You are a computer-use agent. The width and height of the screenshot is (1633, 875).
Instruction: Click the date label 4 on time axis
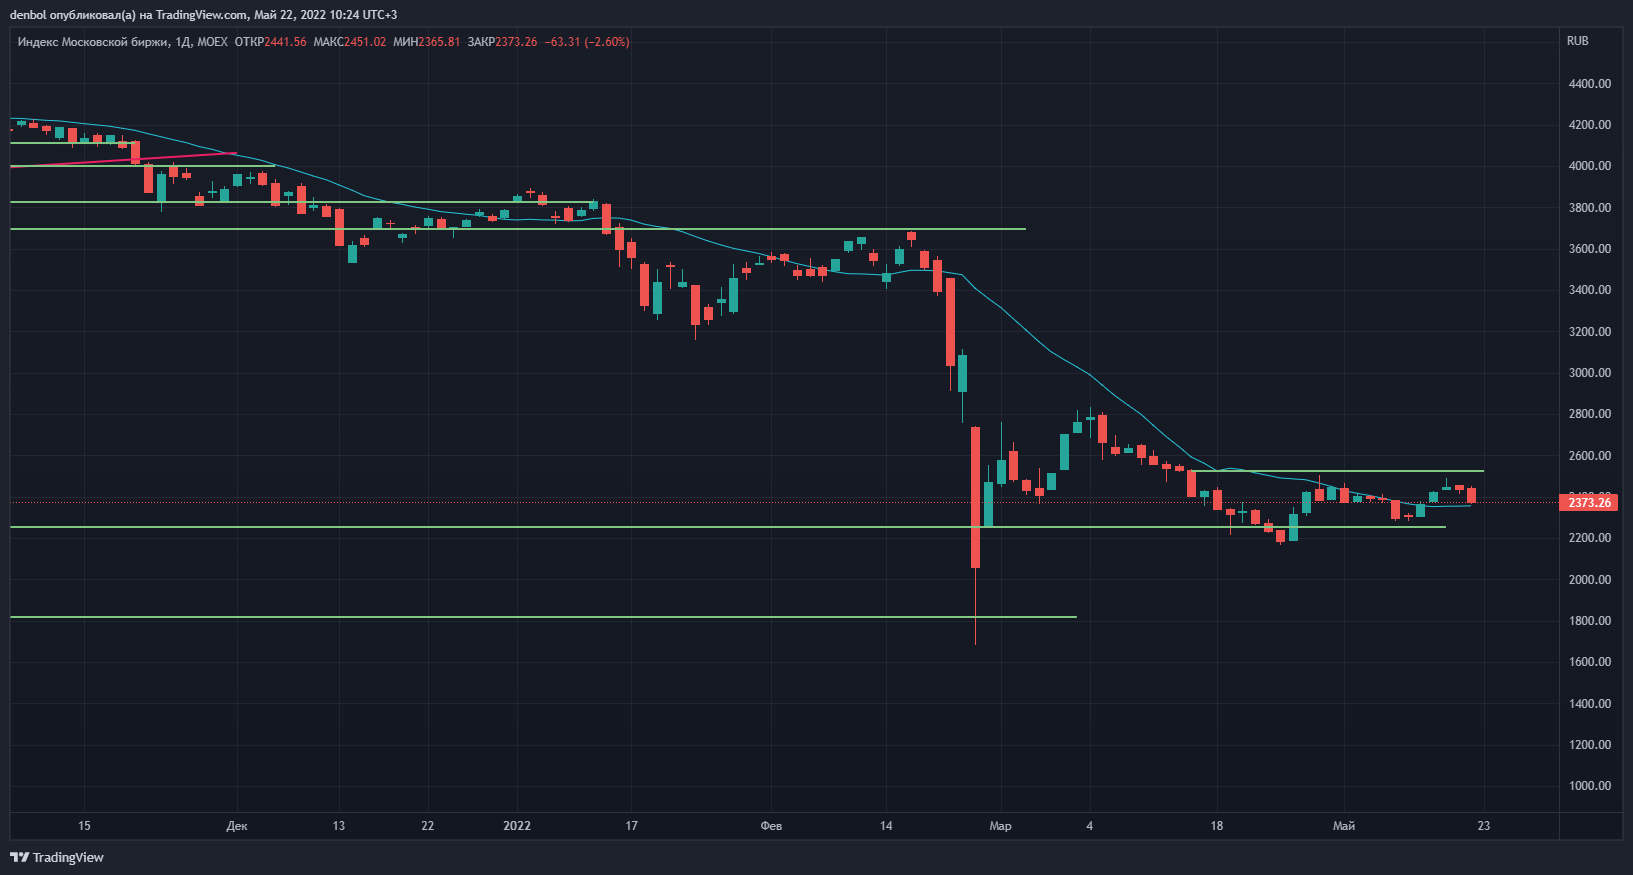click(1090, 826)
